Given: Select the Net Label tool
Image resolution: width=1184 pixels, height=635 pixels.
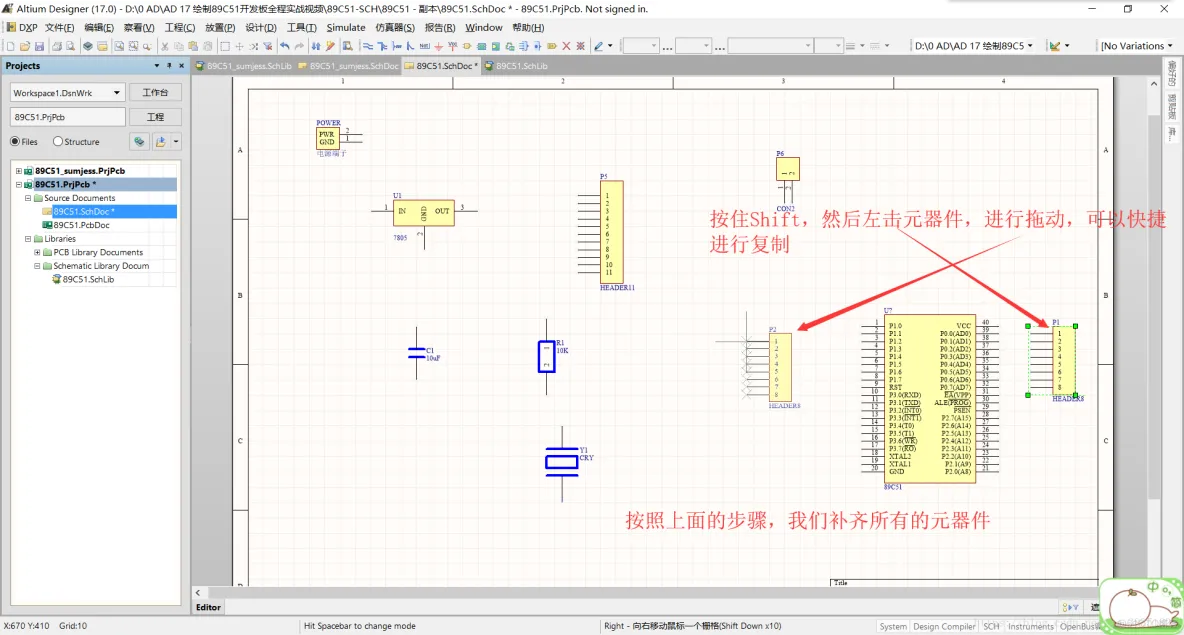Looking at the screenshot, I should pyautogui.click(x=425, y=46).
